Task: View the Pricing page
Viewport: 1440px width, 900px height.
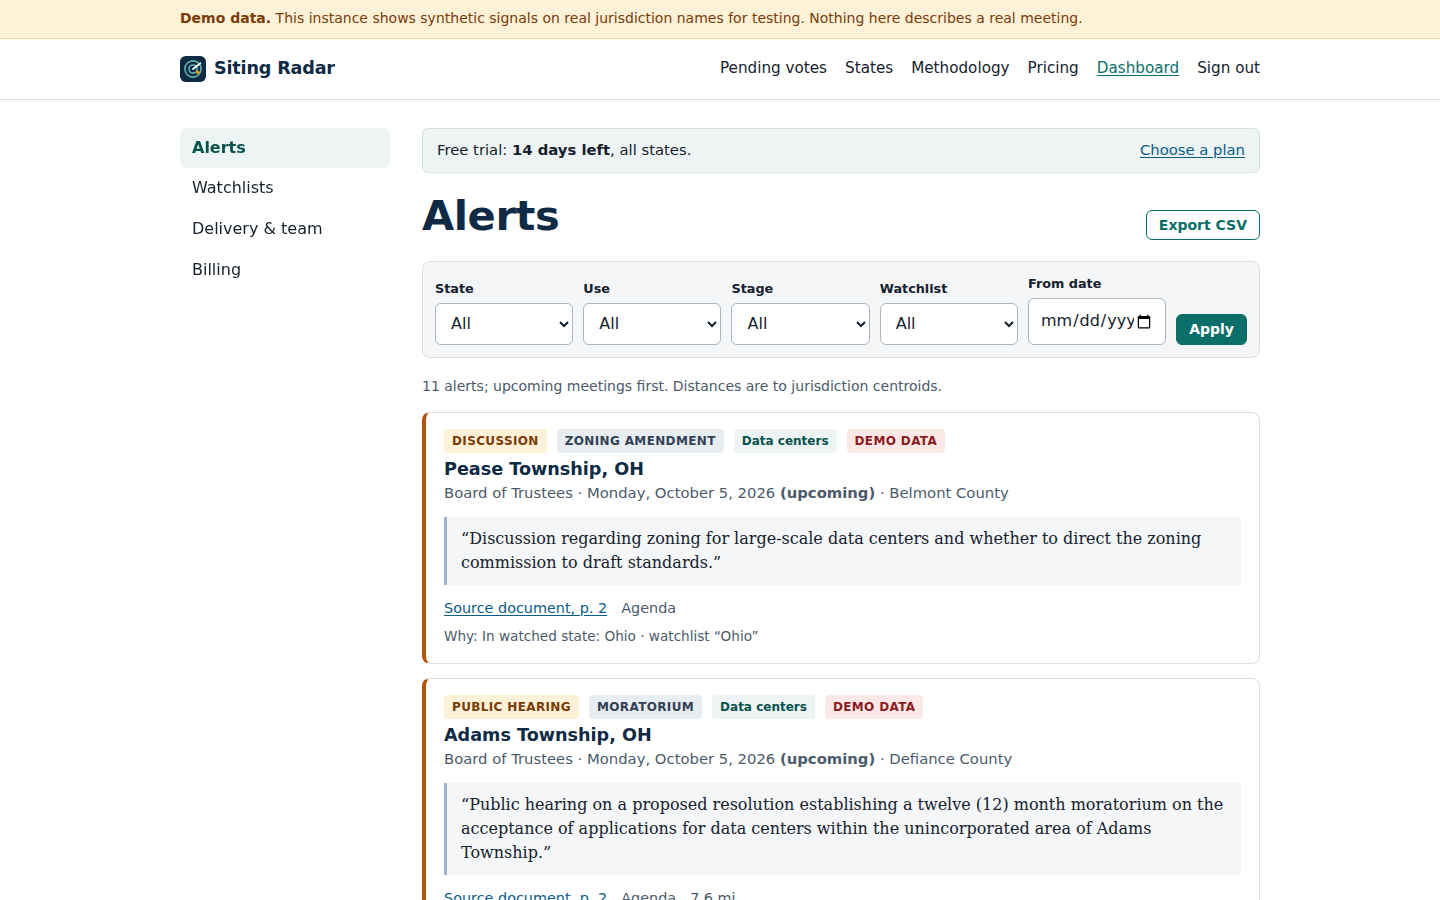Action: 1053,68
